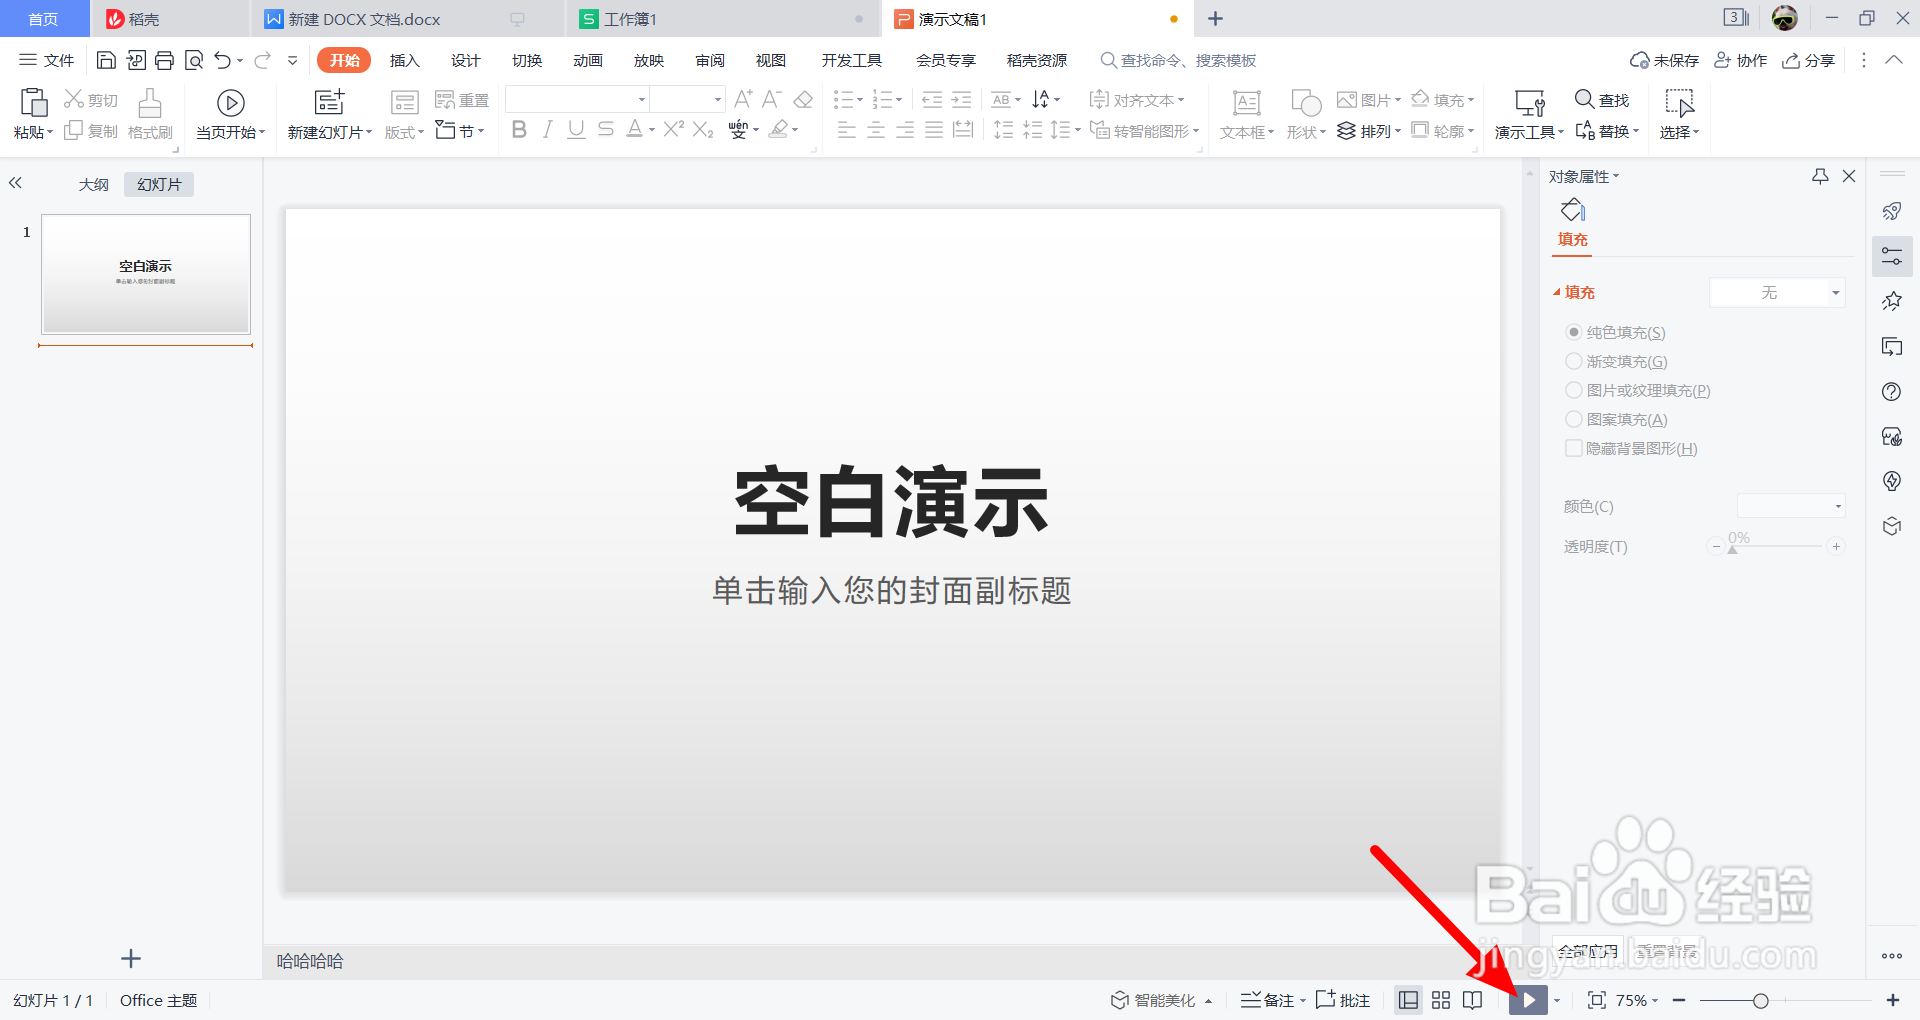Viewport: 1920px width, 1020px height.
Task: Click the zoom in plus button
Action: pos(1892,1000)
